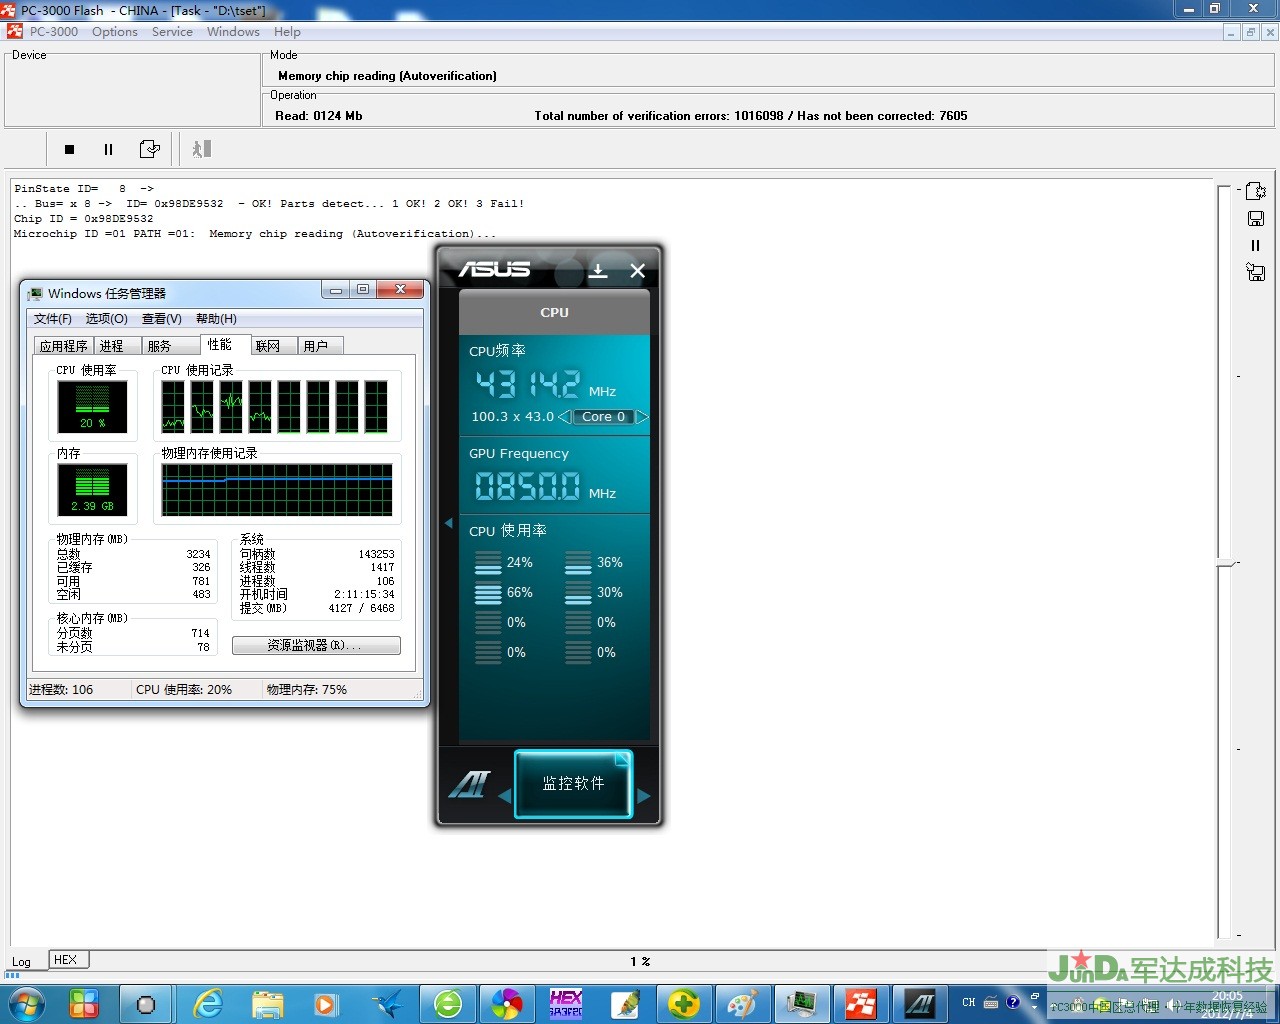Go to next ASUS module right of 监控软件
The height and width of the screenshot is (1024, 1280).
[x=643, y=796]
